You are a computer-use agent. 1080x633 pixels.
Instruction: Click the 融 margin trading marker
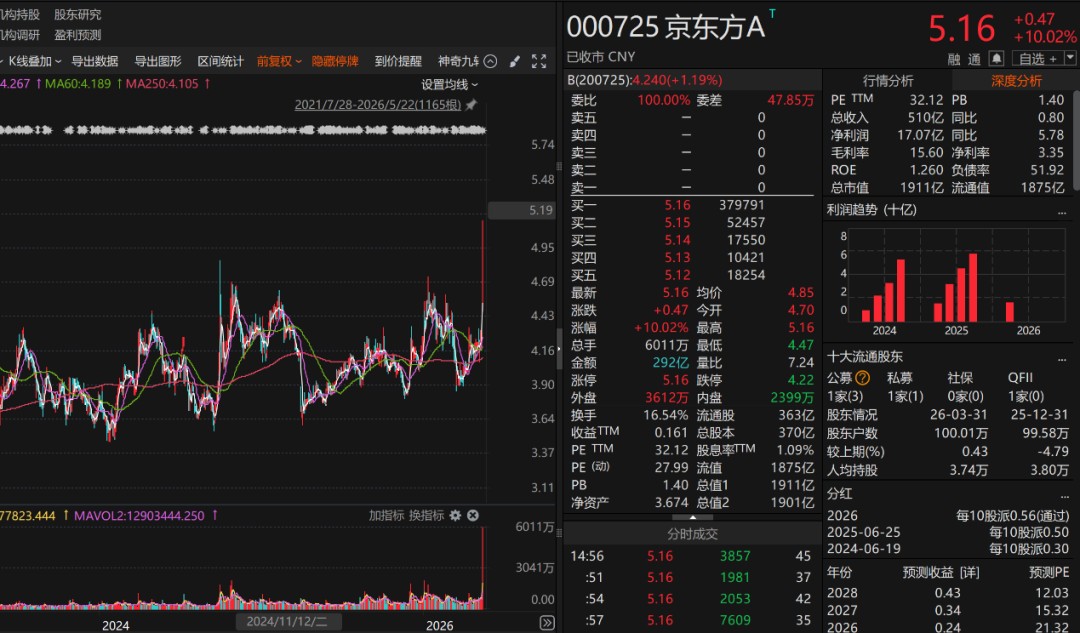click(954, 59)
